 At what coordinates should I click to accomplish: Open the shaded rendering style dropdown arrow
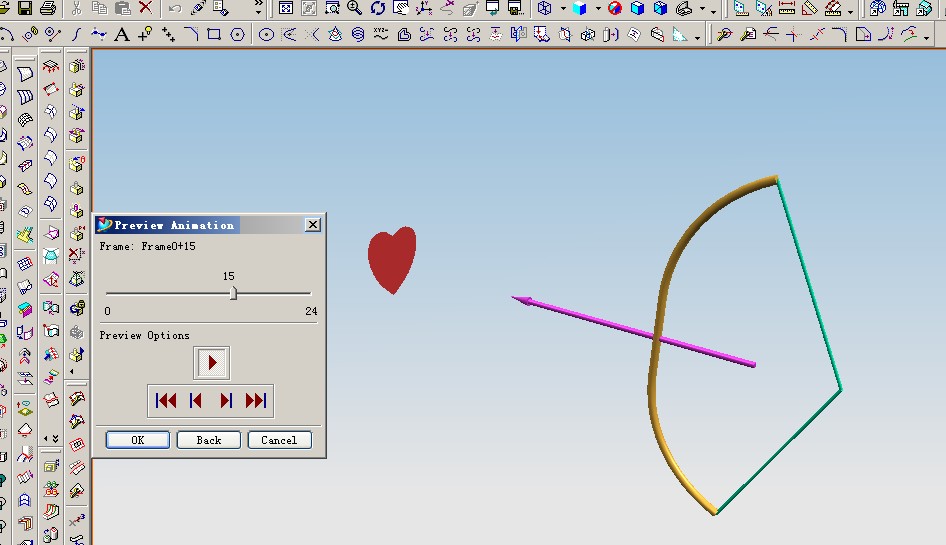598,8
